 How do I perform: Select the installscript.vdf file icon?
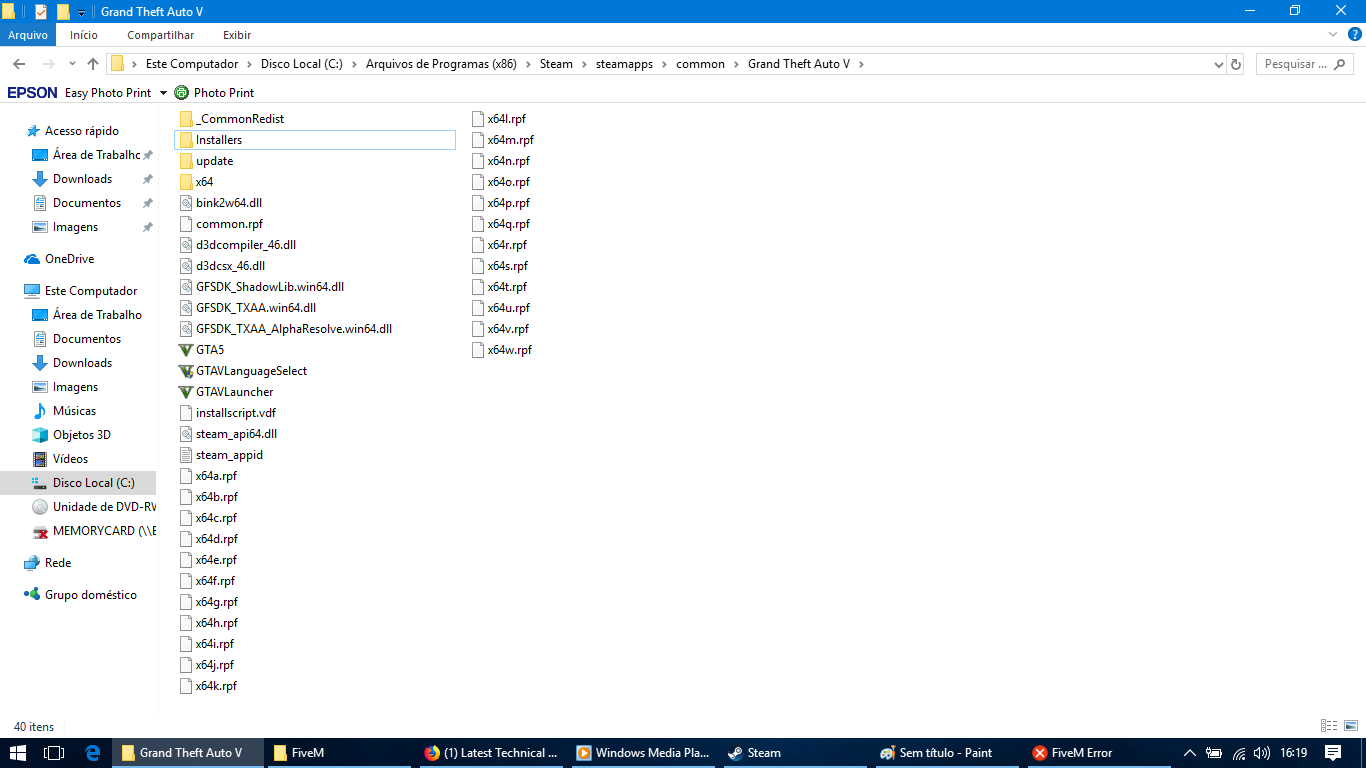[x=186, y=413]
